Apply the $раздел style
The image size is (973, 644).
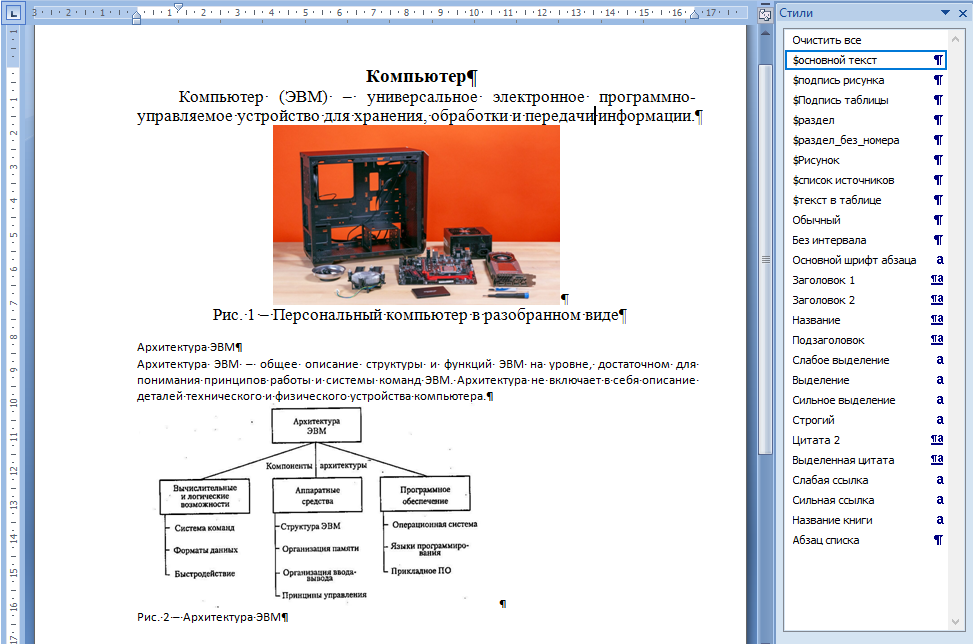click(865, 120)
